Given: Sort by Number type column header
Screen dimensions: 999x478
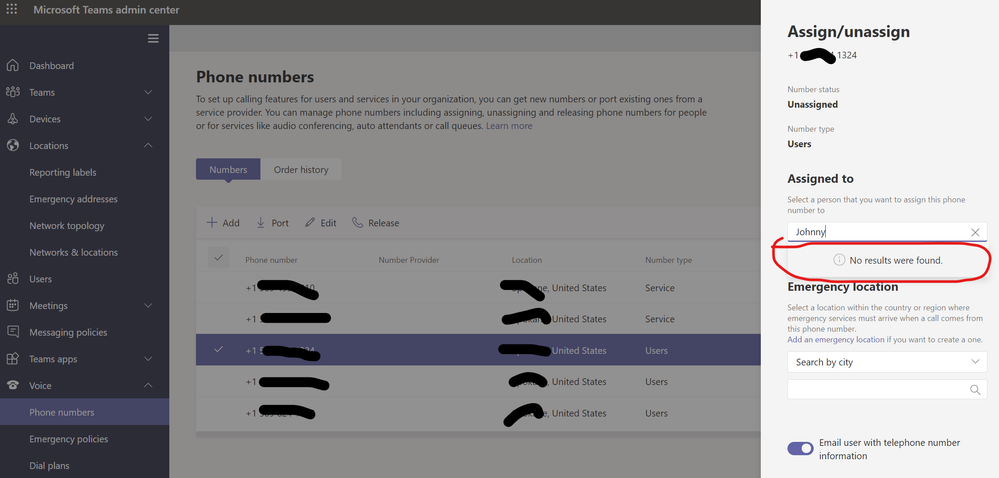Looking at the screenshot, I should click(668, 260).
